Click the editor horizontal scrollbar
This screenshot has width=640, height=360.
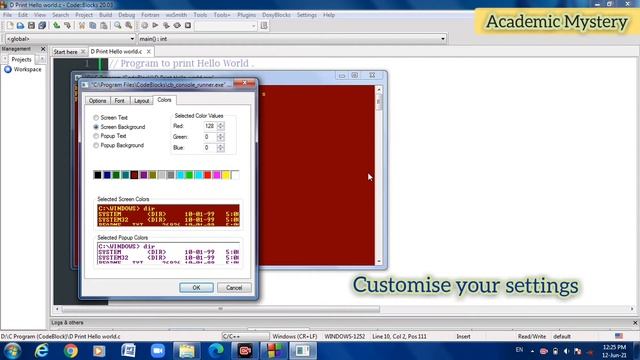click(x=344, y=309)
